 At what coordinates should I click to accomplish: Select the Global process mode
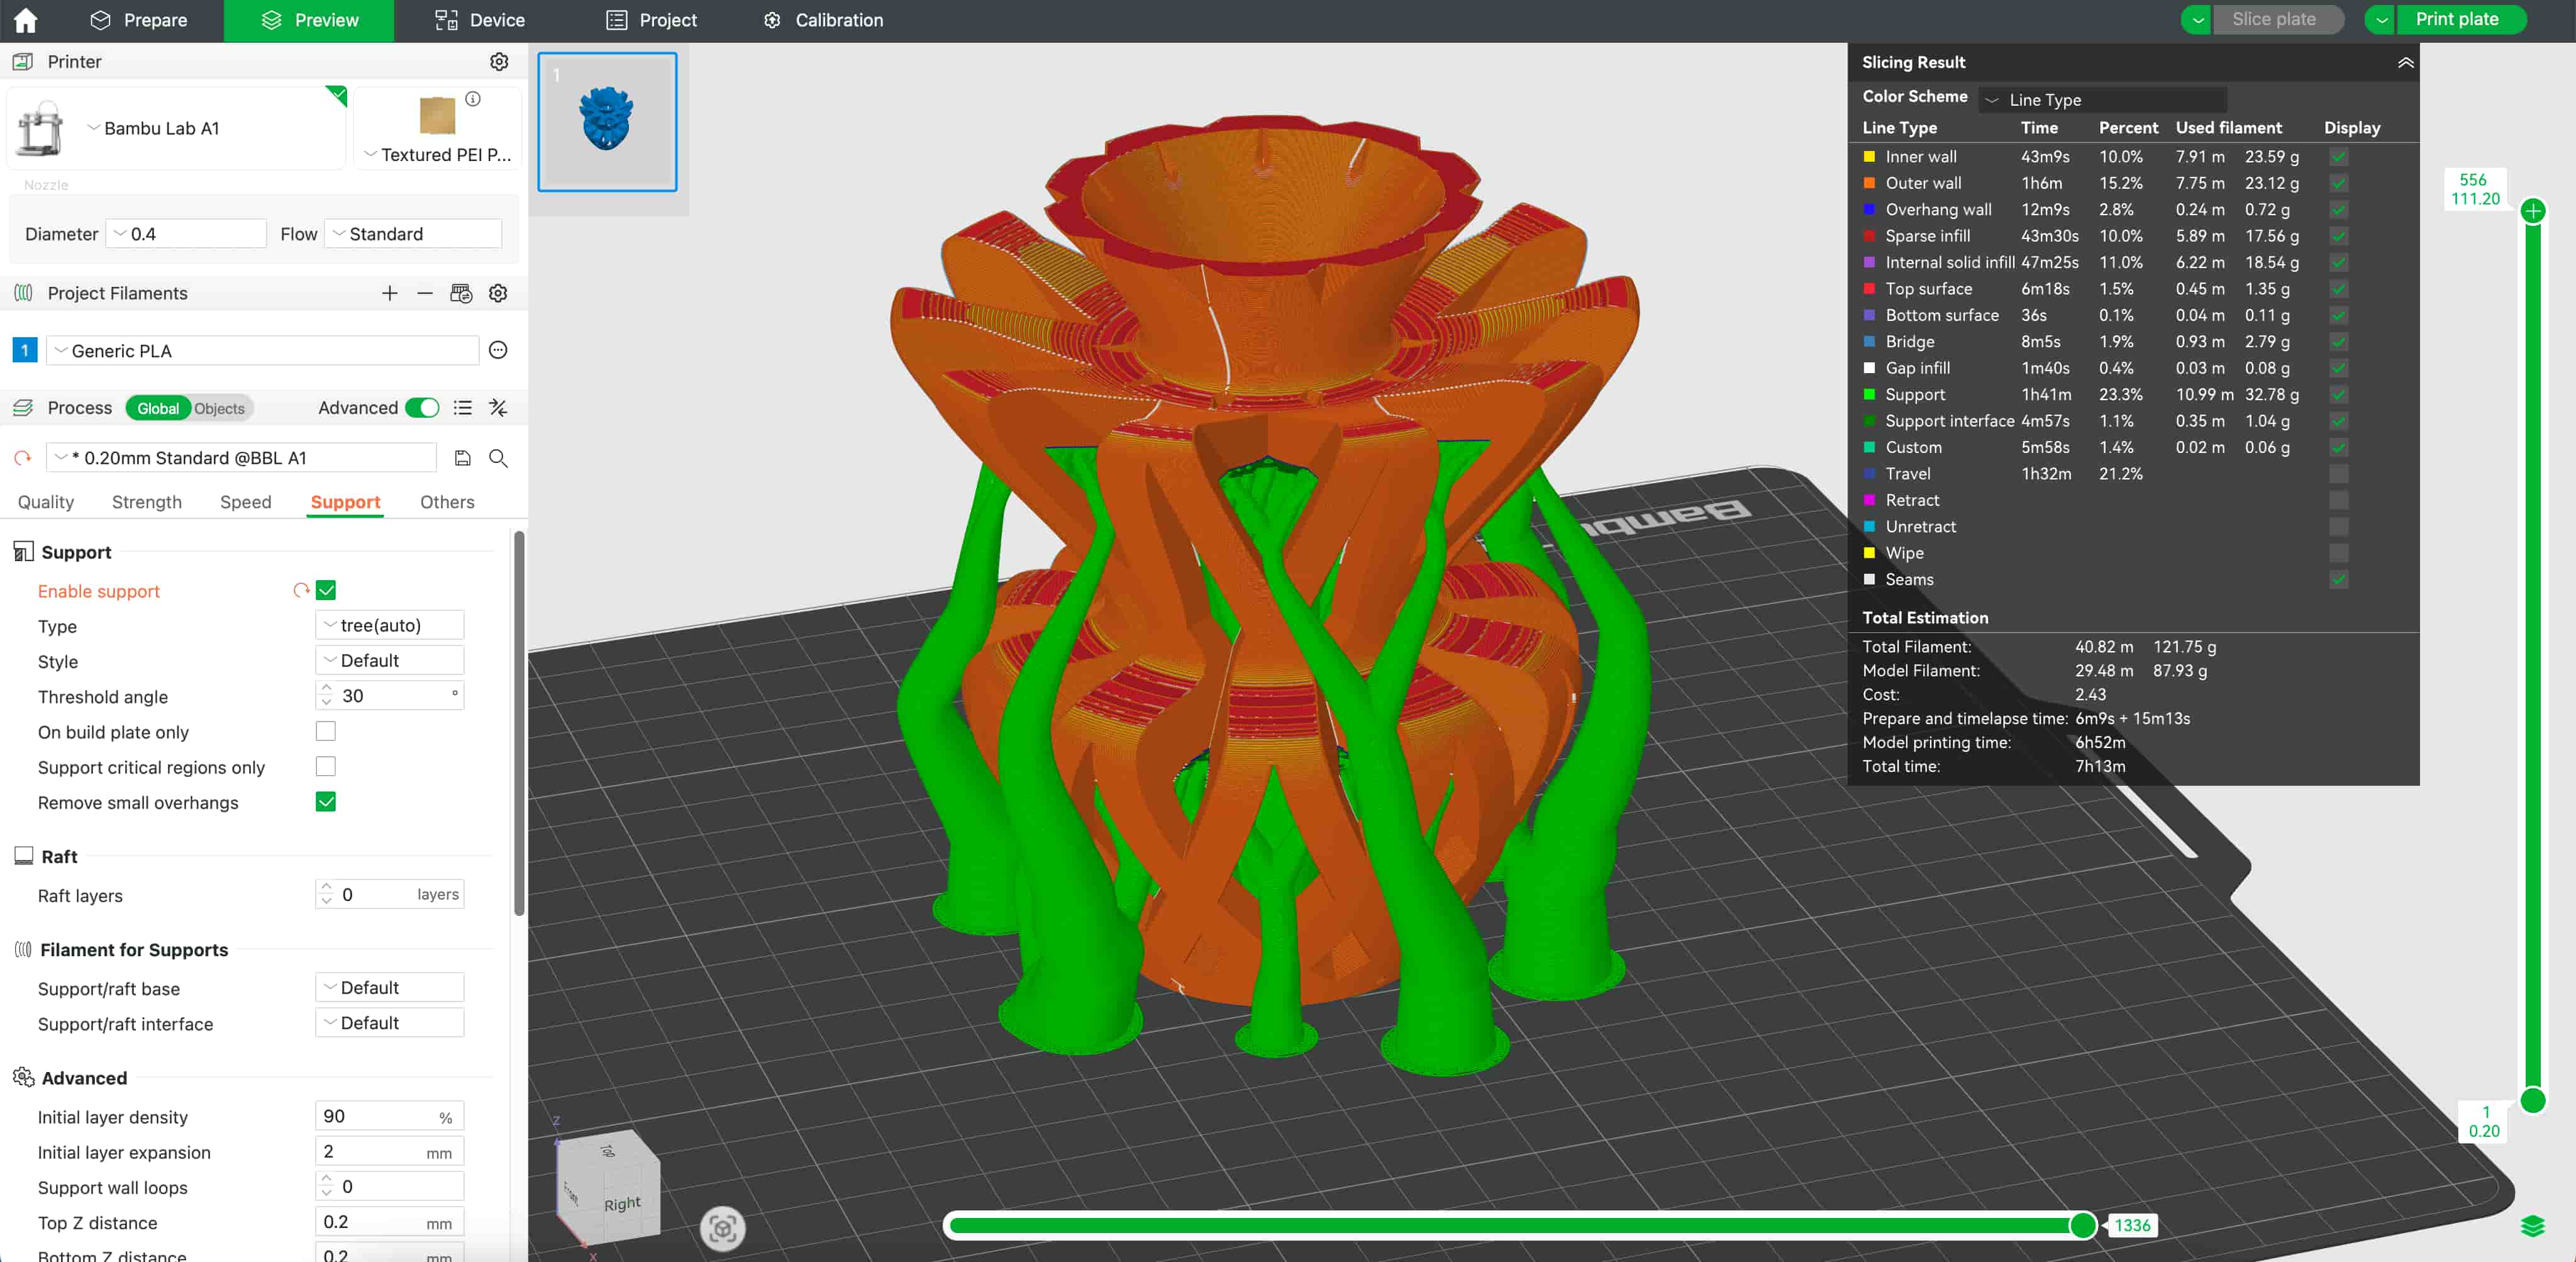(x=158, y=409)
